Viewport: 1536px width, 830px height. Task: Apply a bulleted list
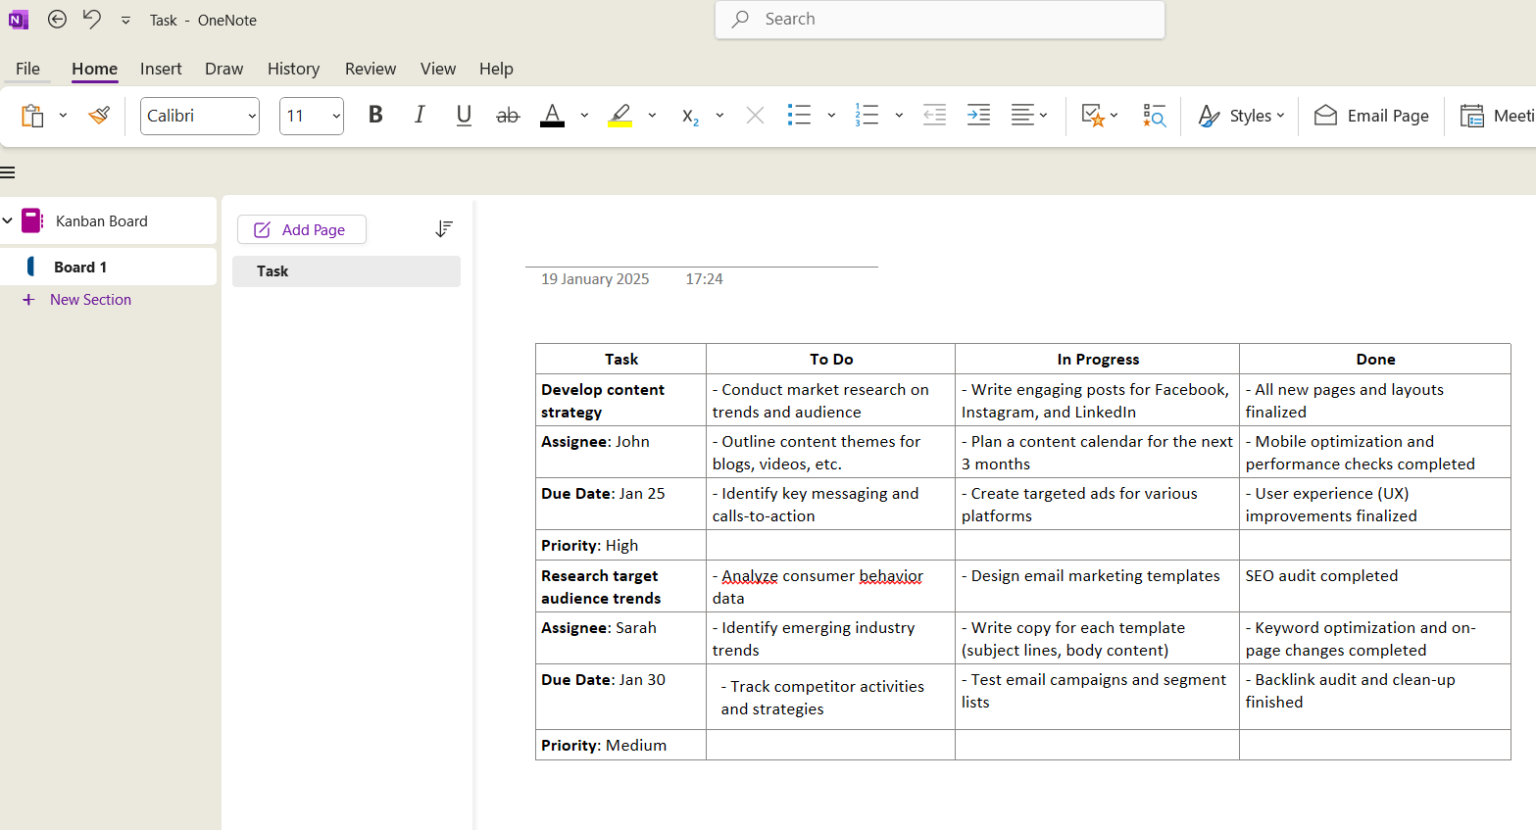[x=799, y=115]
